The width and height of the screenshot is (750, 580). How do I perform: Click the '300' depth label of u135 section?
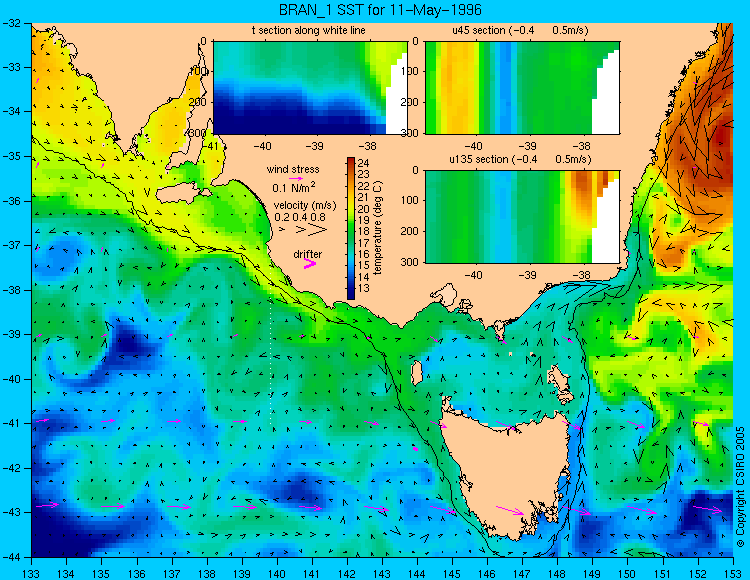[411, 262]
